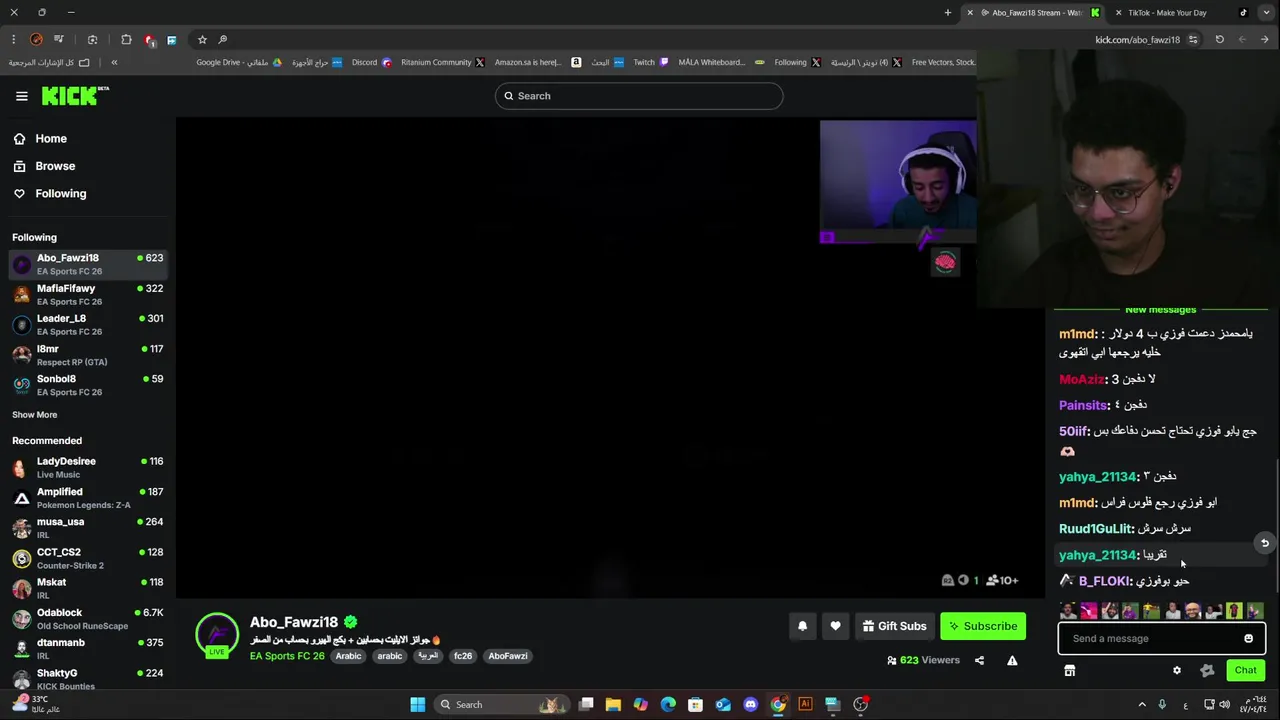Screen dimensions: 1280x720
Task: Open Browse in sidebar
Action: pos(44,166)
